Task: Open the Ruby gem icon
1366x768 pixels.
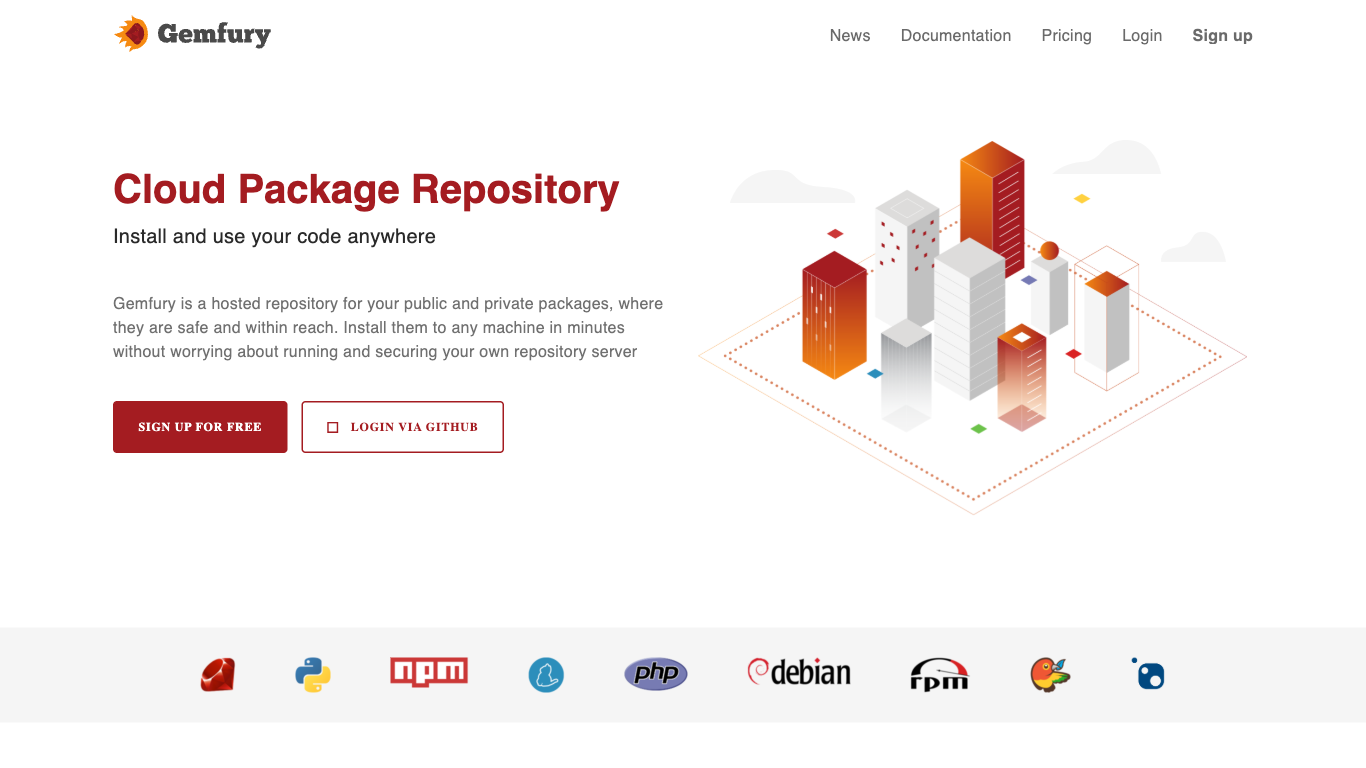Action: (x=217, y=675)
